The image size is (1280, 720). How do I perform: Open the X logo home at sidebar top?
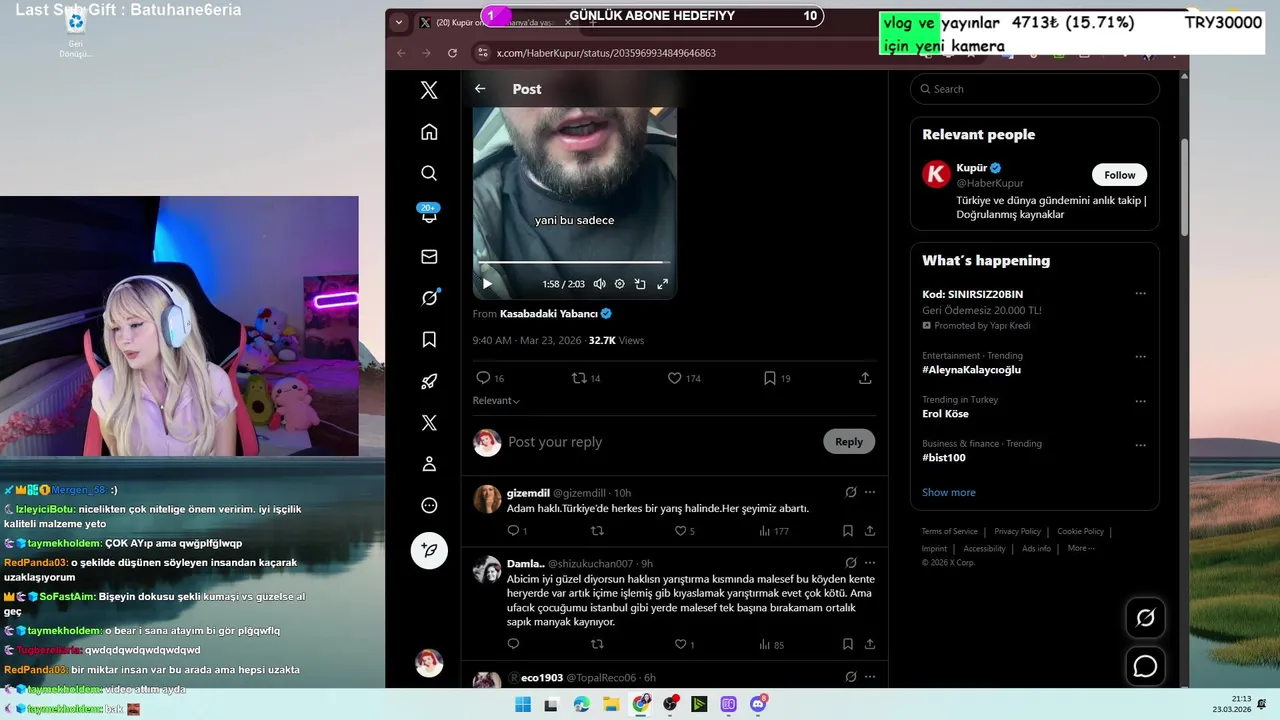429,90
